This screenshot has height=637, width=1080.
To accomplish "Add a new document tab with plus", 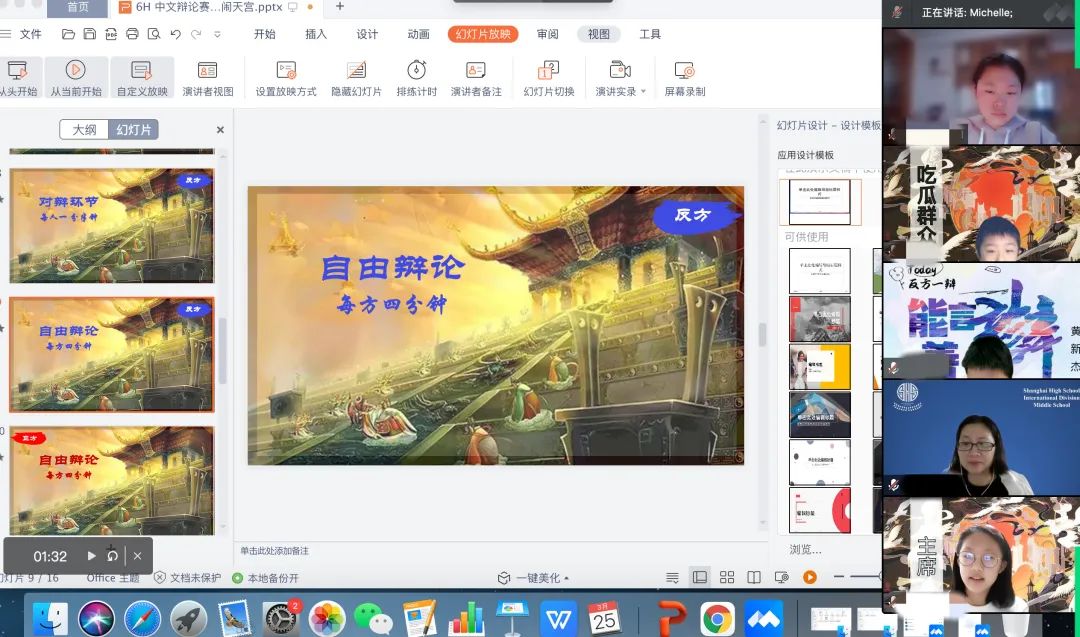I will point(340,7).
